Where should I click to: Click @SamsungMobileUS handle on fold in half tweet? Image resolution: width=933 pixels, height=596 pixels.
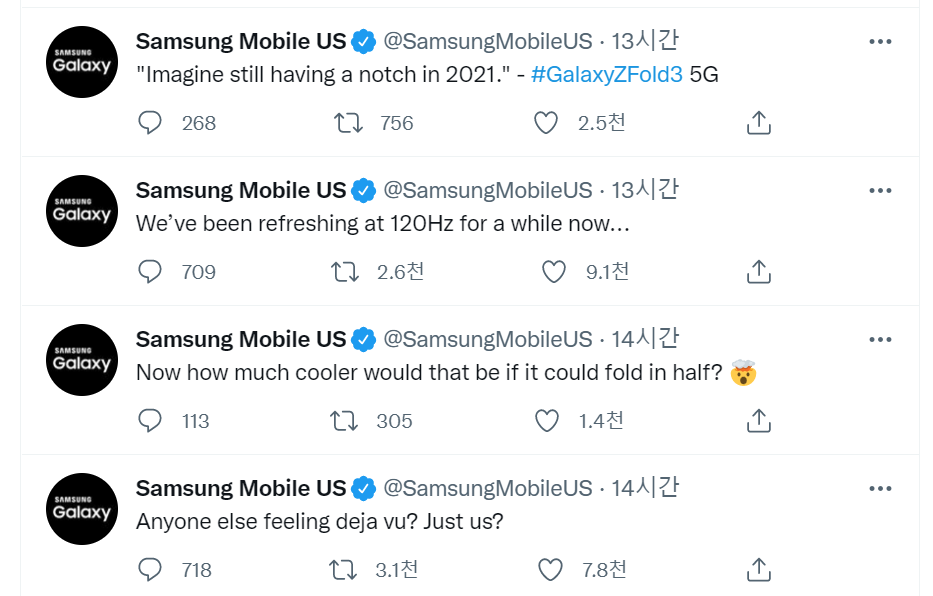pos(488,339)
